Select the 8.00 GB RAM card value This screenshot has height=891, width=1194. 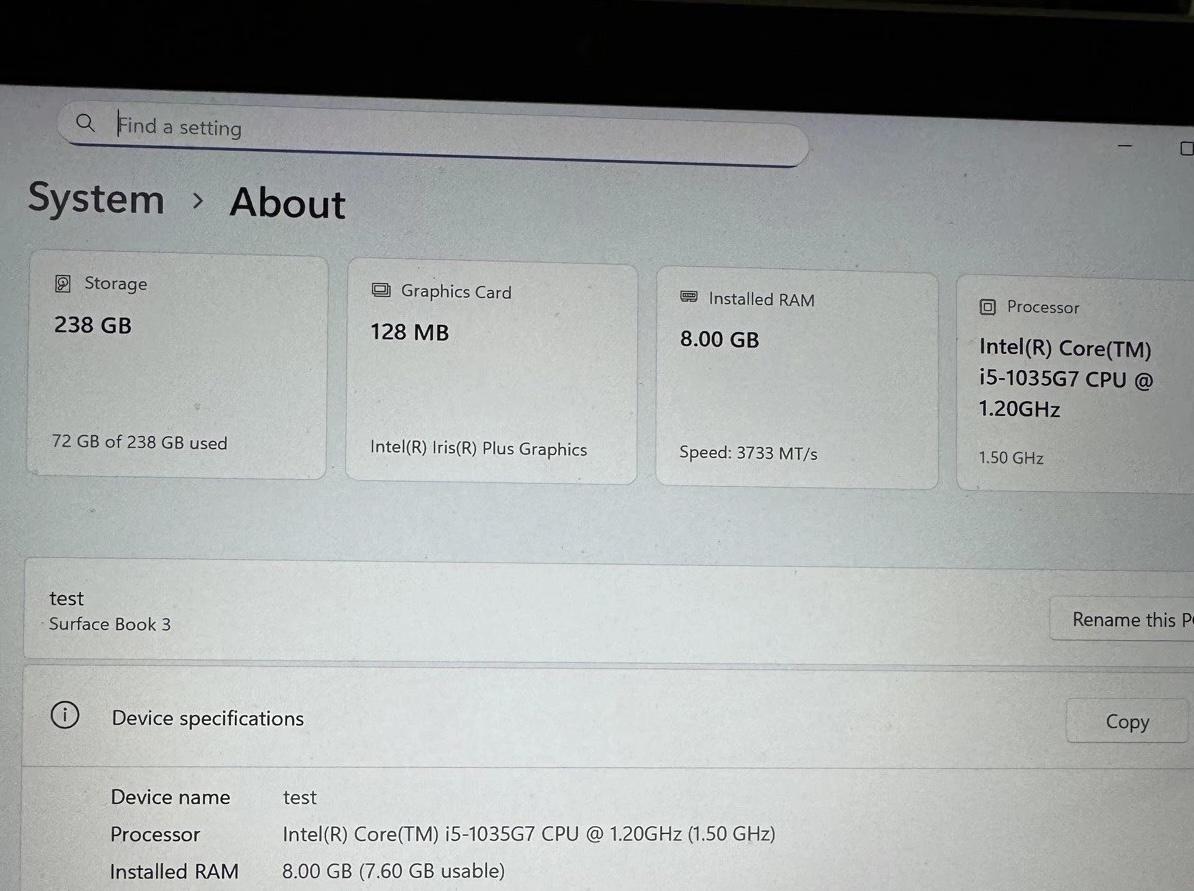[720, 340]
